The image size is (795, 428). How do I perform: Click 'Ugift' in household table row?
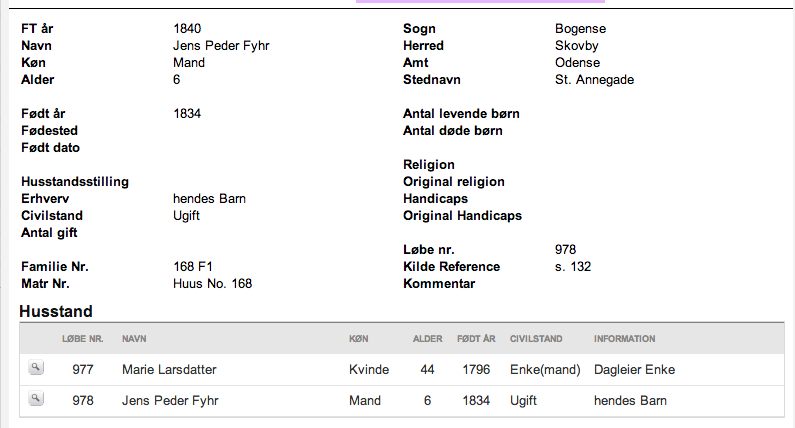point(523,401)
